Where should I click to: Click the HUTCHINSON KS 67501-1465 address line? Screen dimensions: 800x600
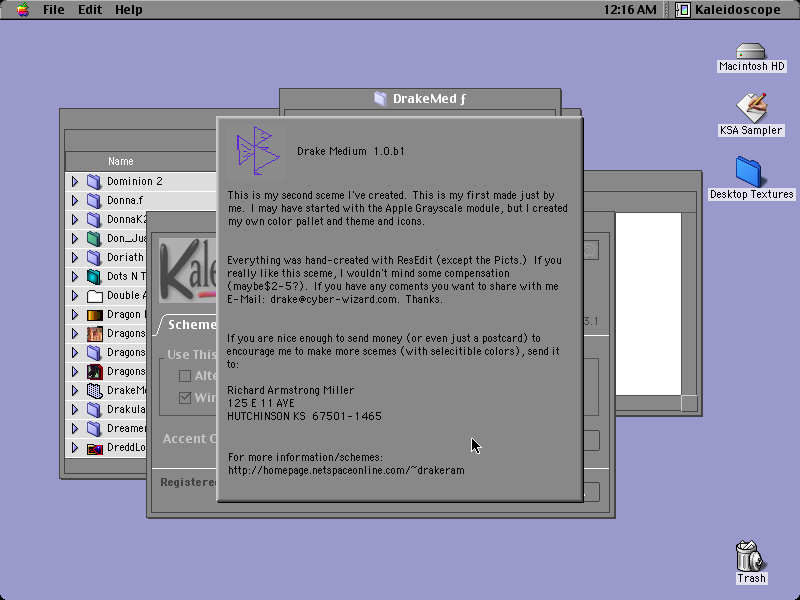pos(304,416)
